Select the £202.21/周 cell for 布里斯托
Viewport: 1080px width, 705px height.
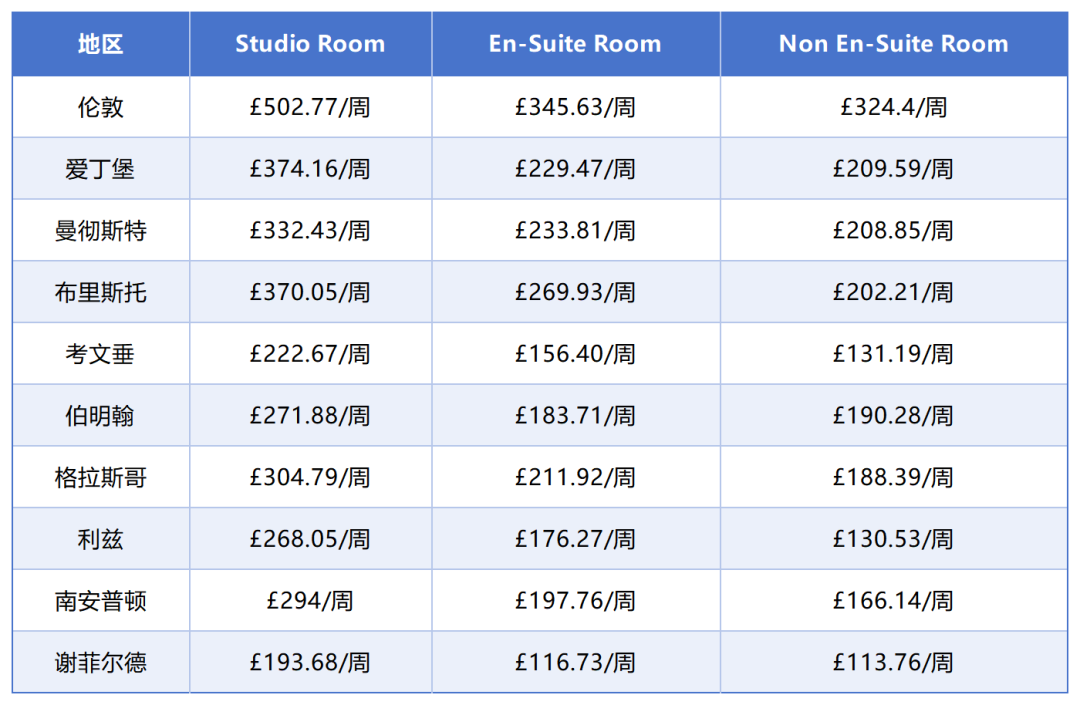coord(893,292)
